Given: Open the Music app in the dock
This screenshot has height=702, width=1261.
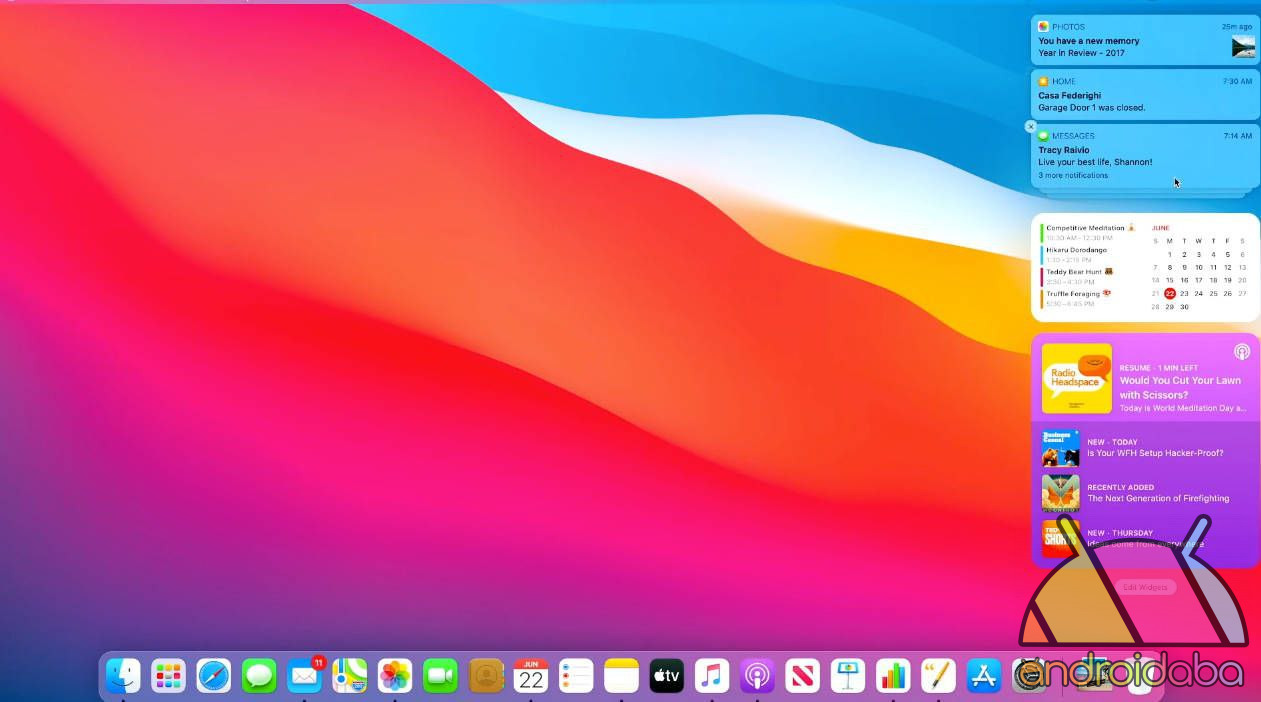Looking at the screenshot, I should [712, 676].
